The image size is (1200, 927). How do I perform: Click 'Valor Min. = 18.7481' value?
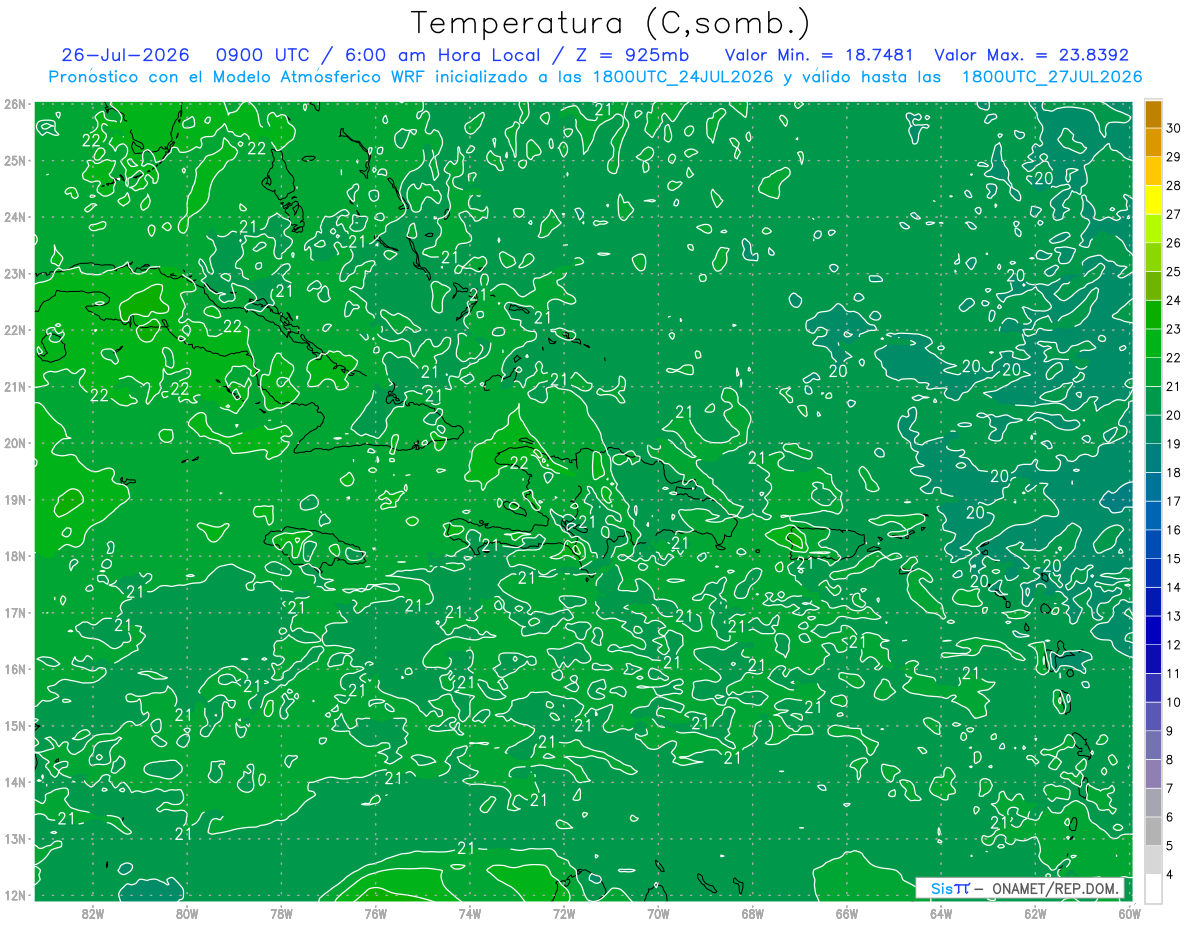pos(821,55)
